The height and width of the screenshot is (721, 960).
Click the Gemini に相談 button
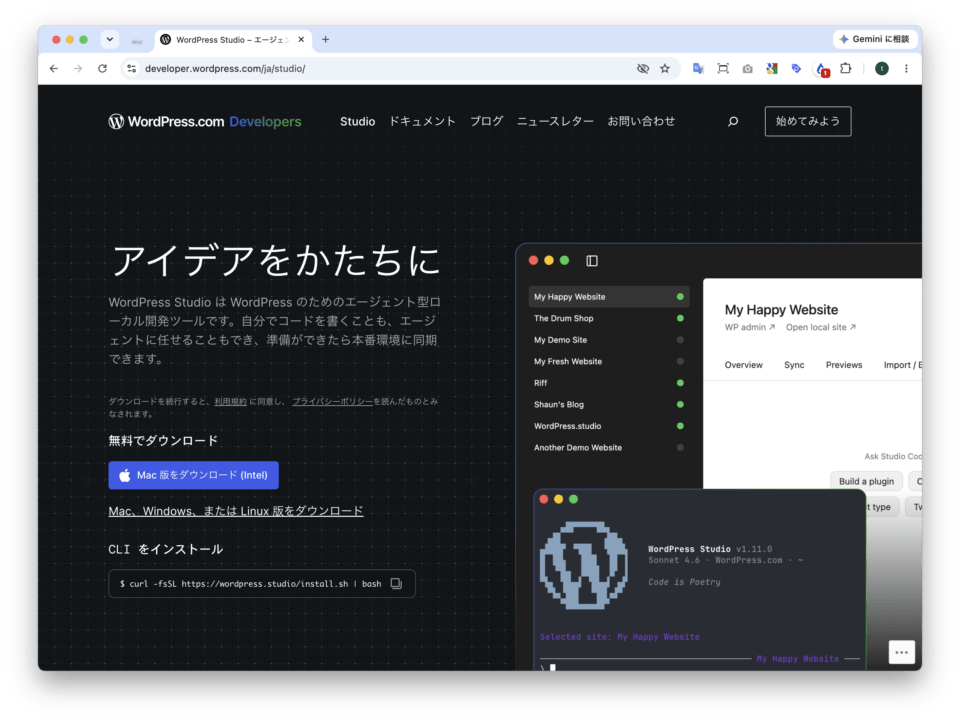[874, 39]
